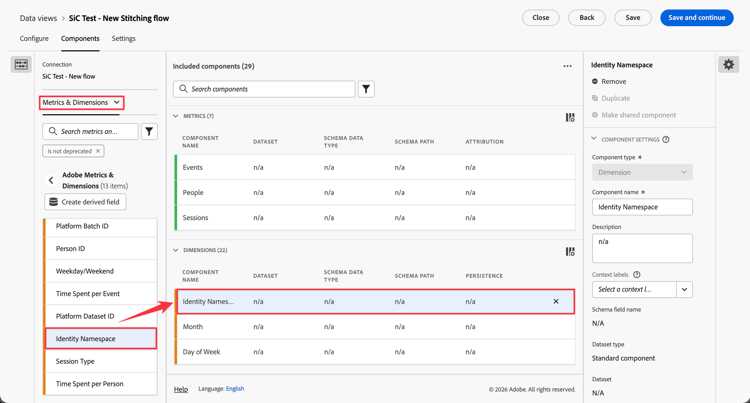The height and width of the screenshot is (403, 750).
Task: Select Weekday/Weekend in left list
Action: [x=100, y=271]
